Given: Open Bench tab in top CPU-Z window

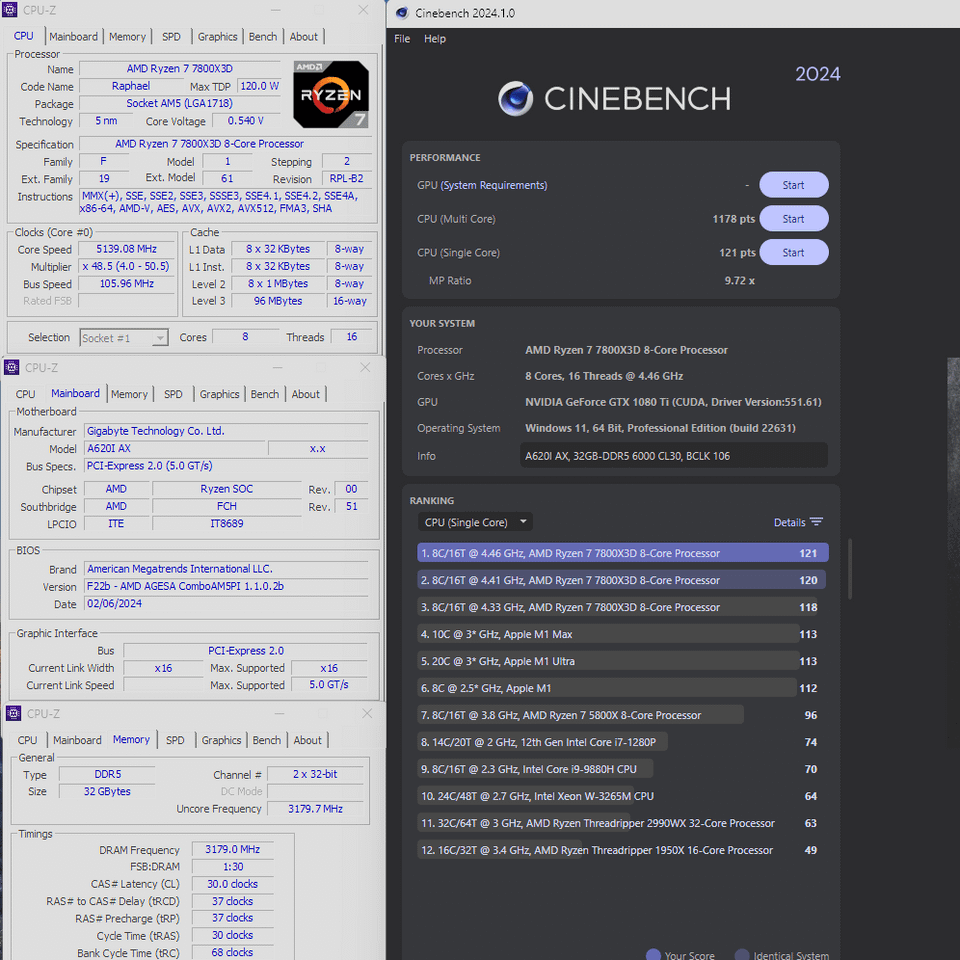Looking at the screenshot, I should (x=263, y=37).
